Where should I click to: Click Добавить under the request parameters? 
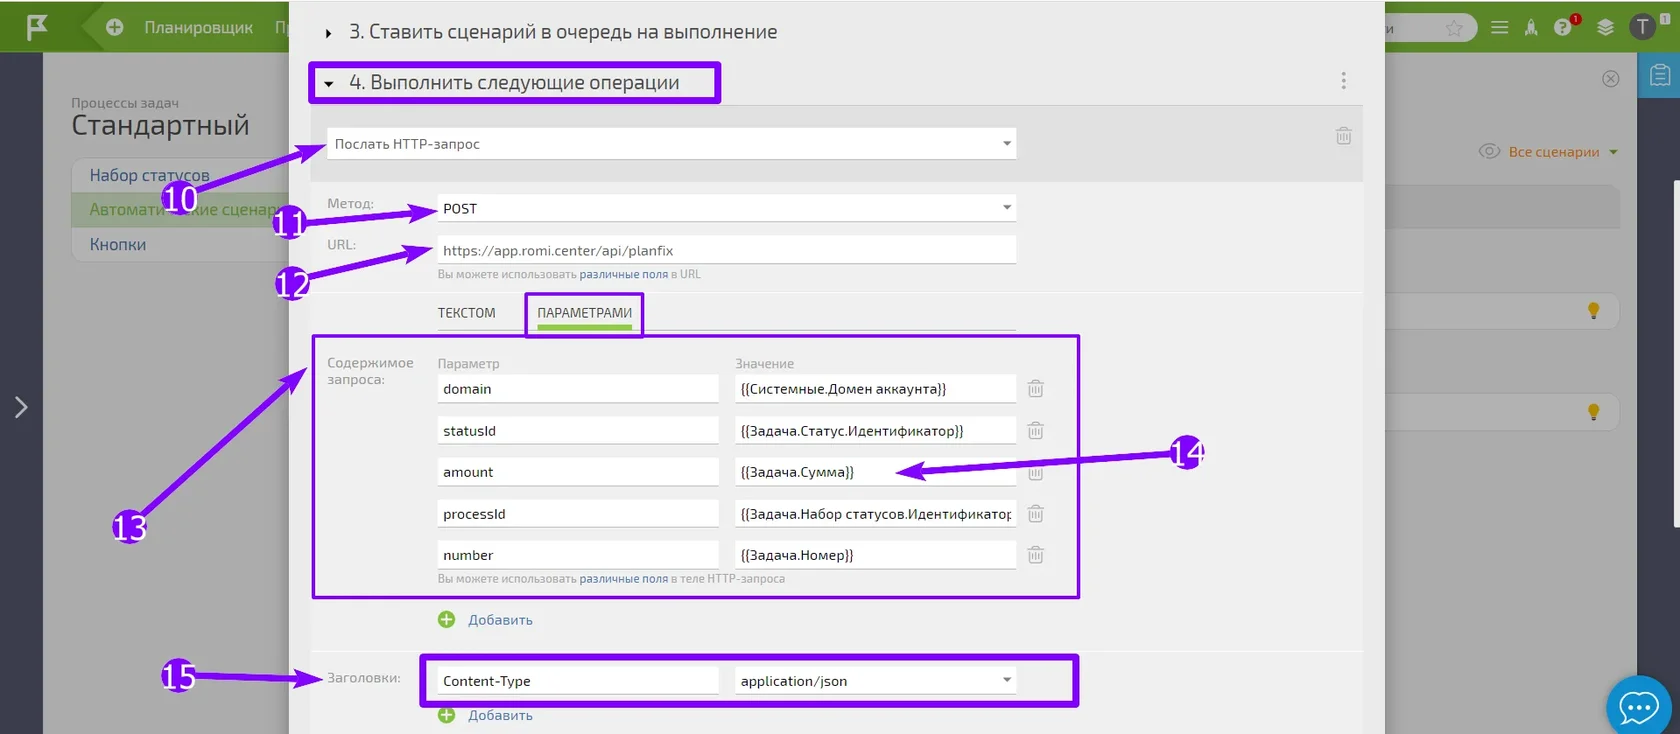click(500, 620)
